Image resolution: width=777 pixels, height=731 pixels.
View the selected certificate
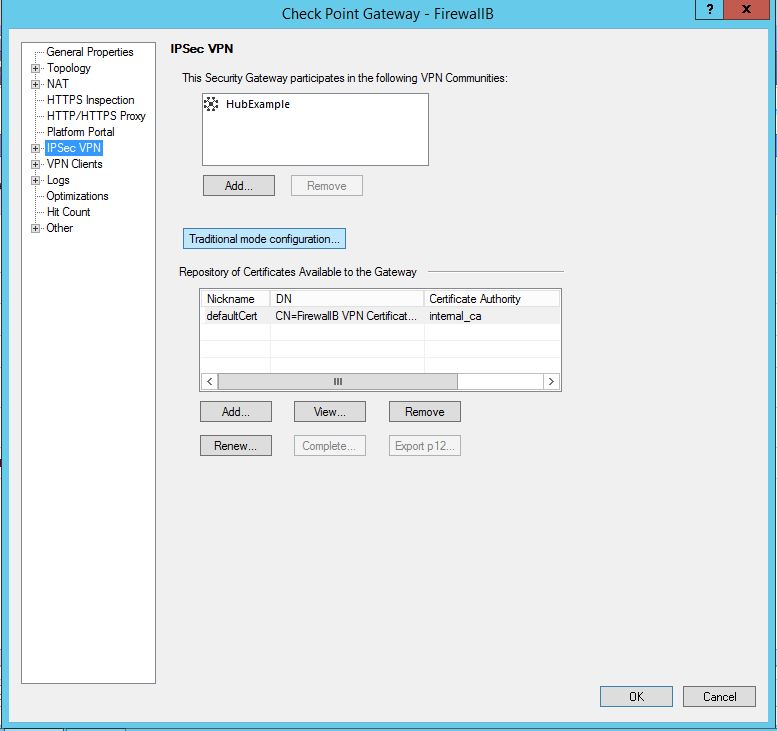click(x=330, y=412)
